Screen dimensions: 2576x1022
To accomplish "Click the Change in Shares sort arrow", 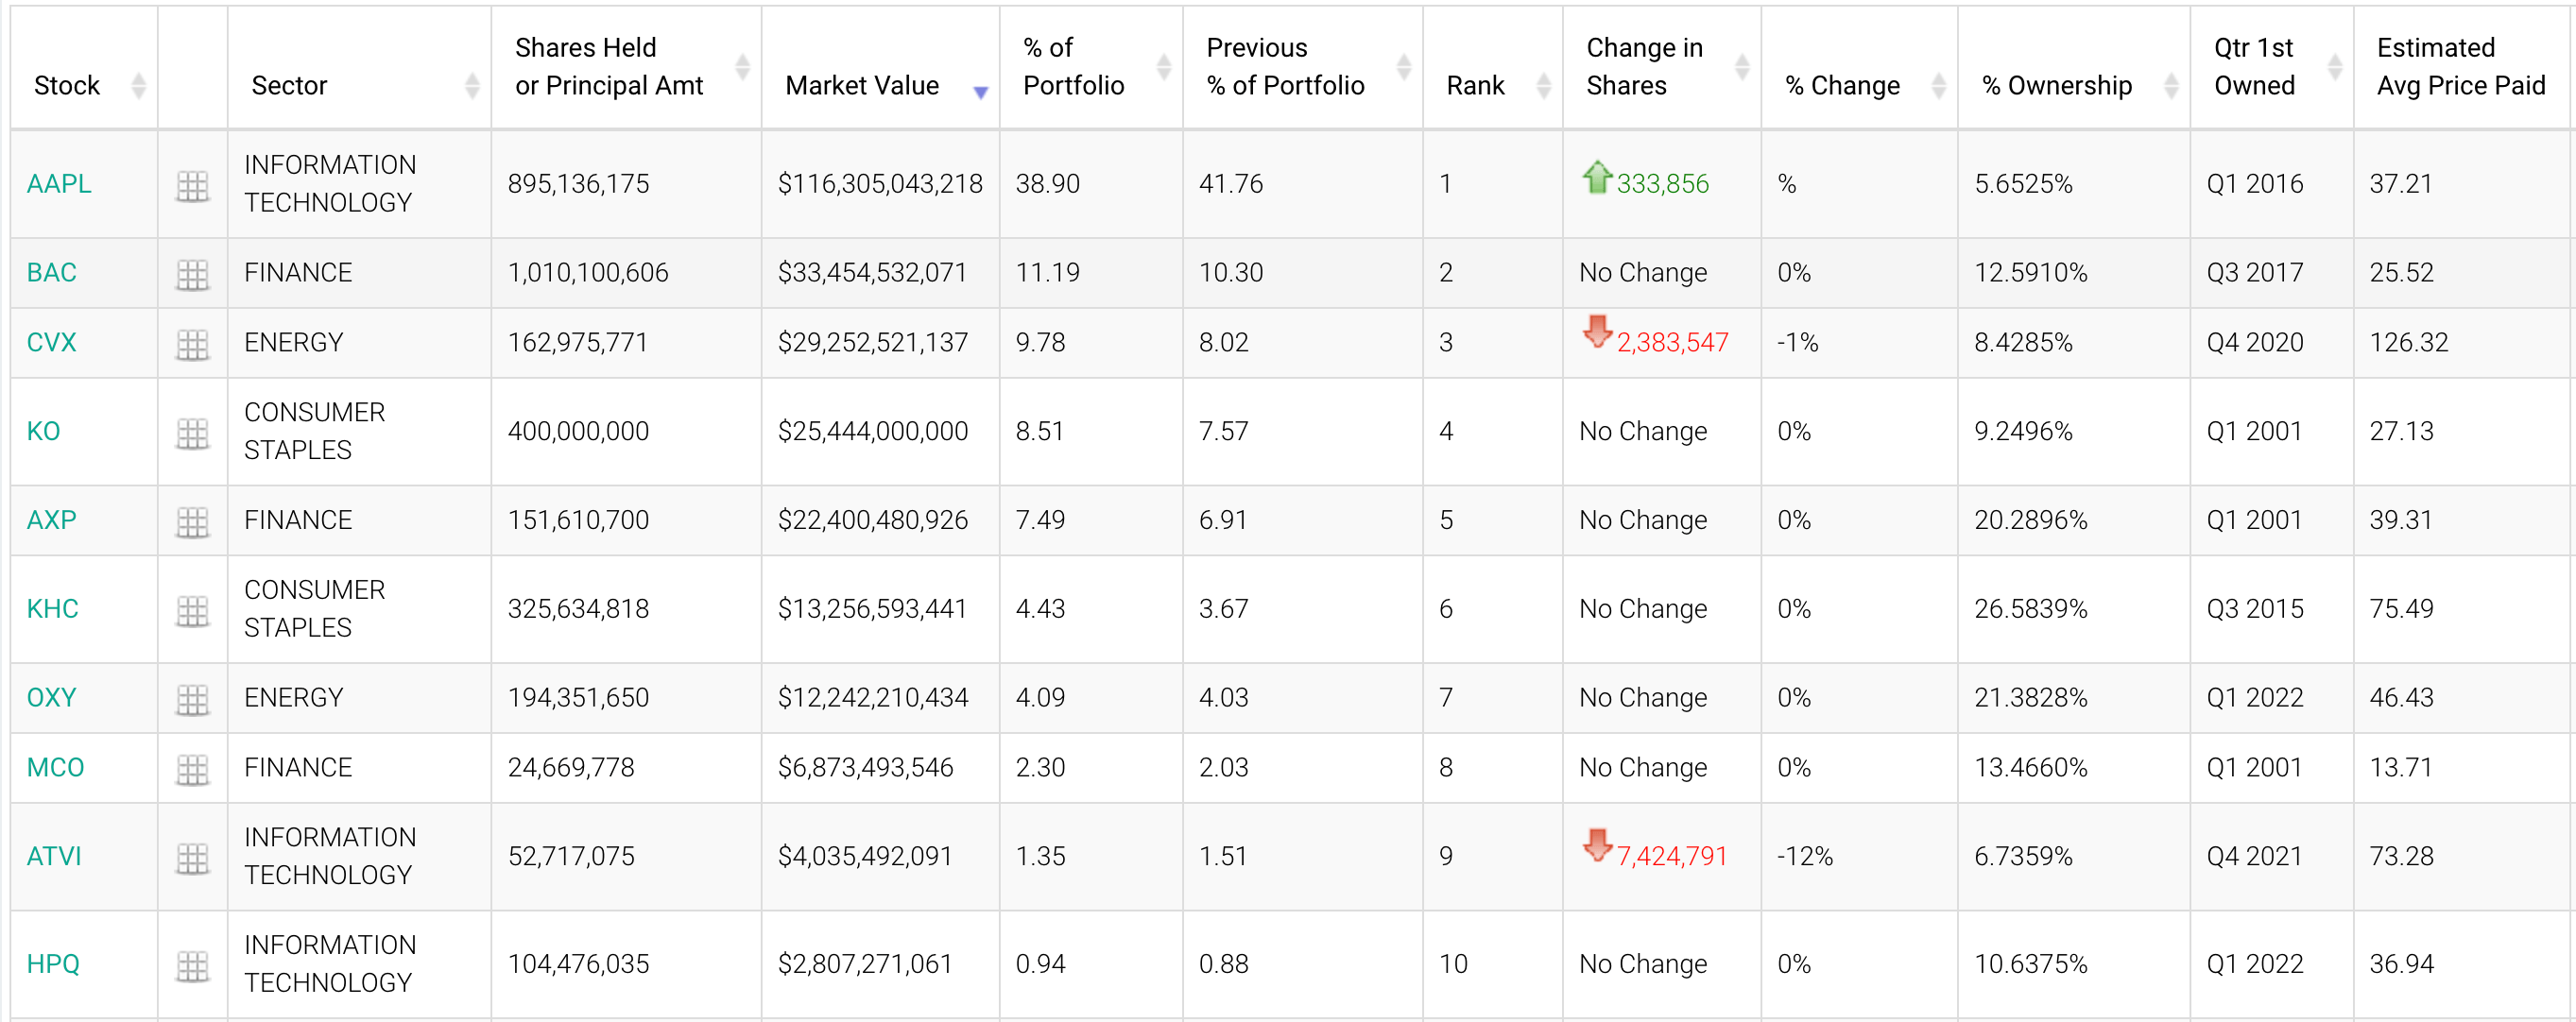I will click(x=1744, y=54).
